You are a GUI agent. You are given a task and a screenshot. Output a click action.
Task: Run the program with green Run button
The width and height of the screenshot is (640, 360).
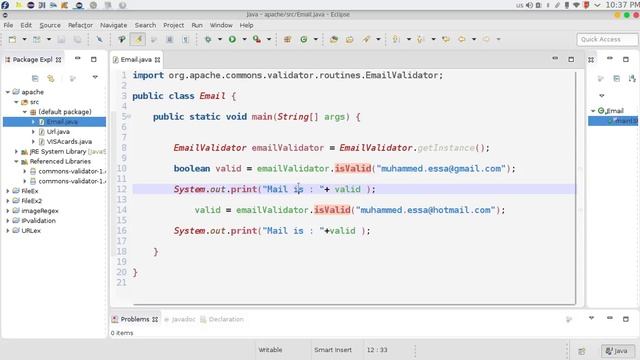coord(232,40)
